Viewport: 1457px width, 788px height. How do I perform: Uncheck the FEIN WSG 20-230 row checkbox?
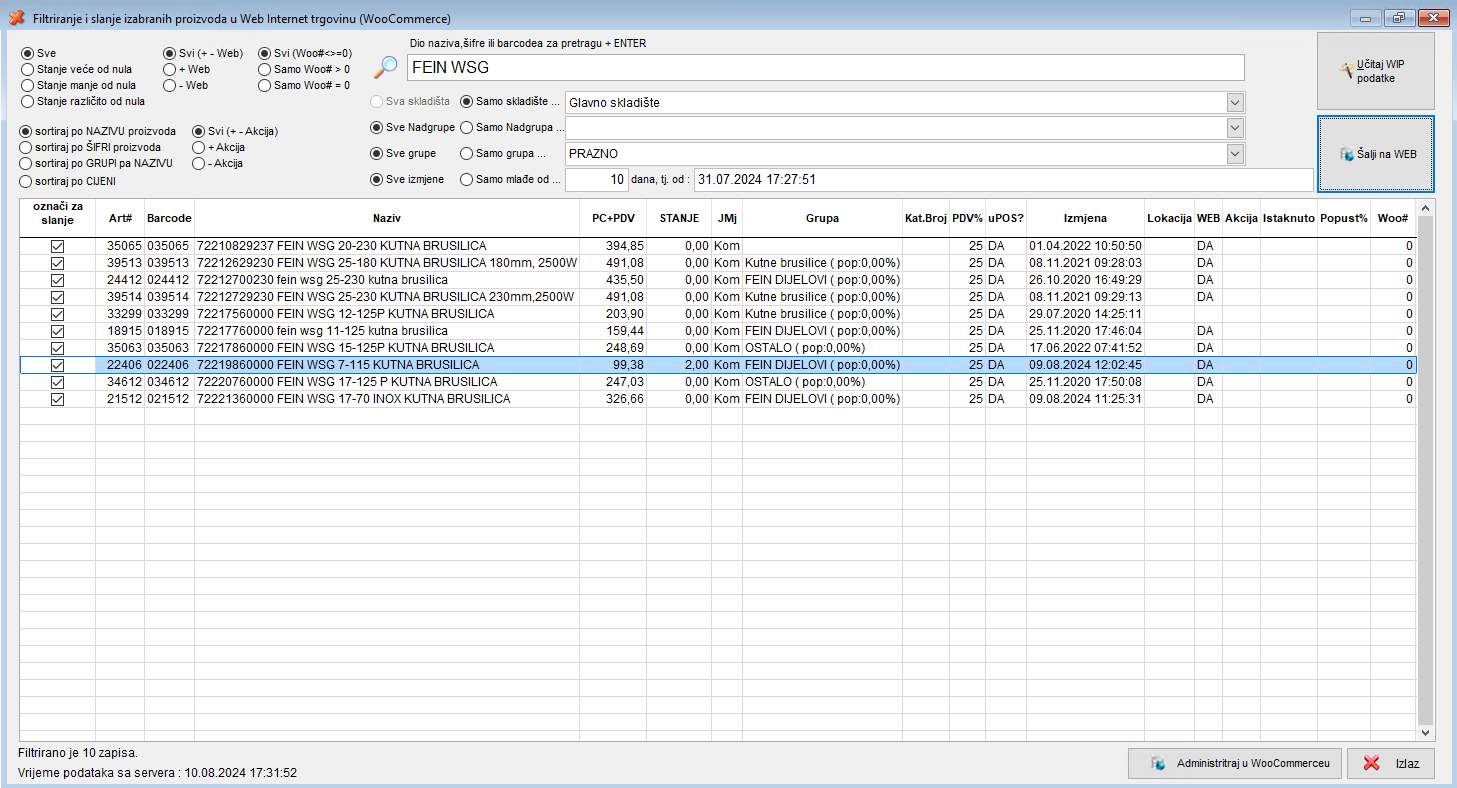tap(57, 246)
